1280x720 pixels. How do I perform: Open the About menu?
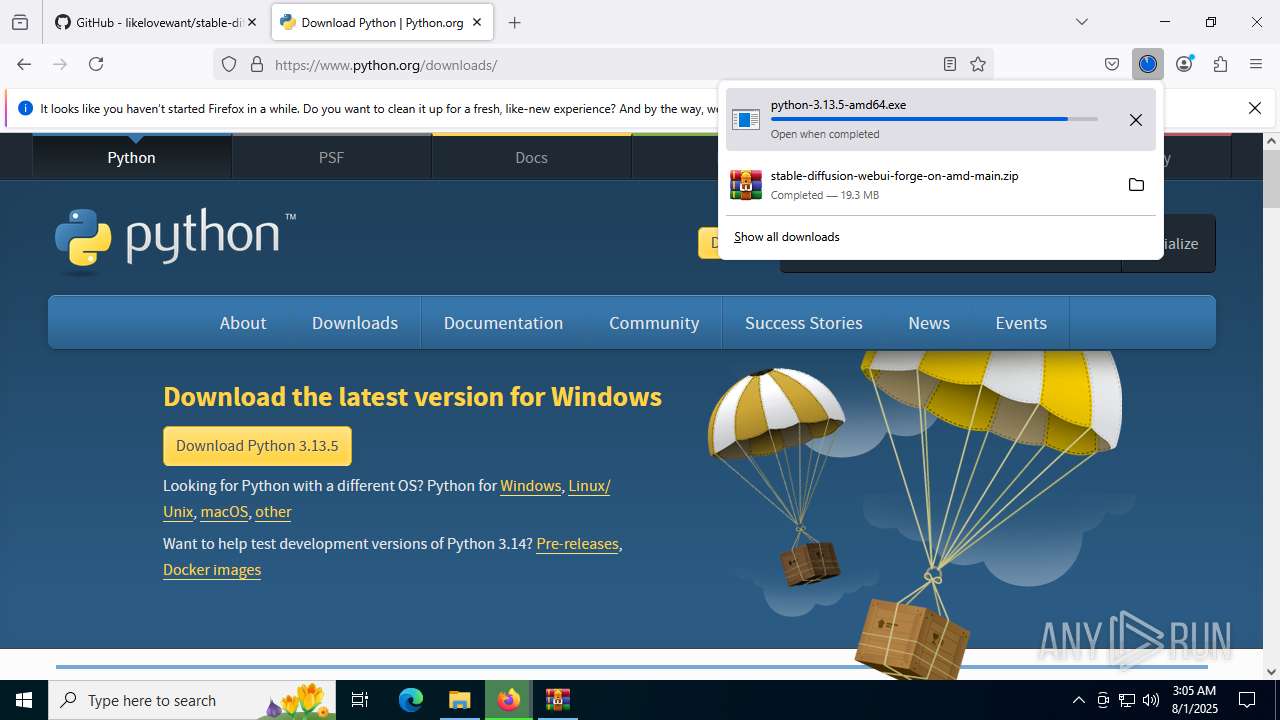point(243,323)
